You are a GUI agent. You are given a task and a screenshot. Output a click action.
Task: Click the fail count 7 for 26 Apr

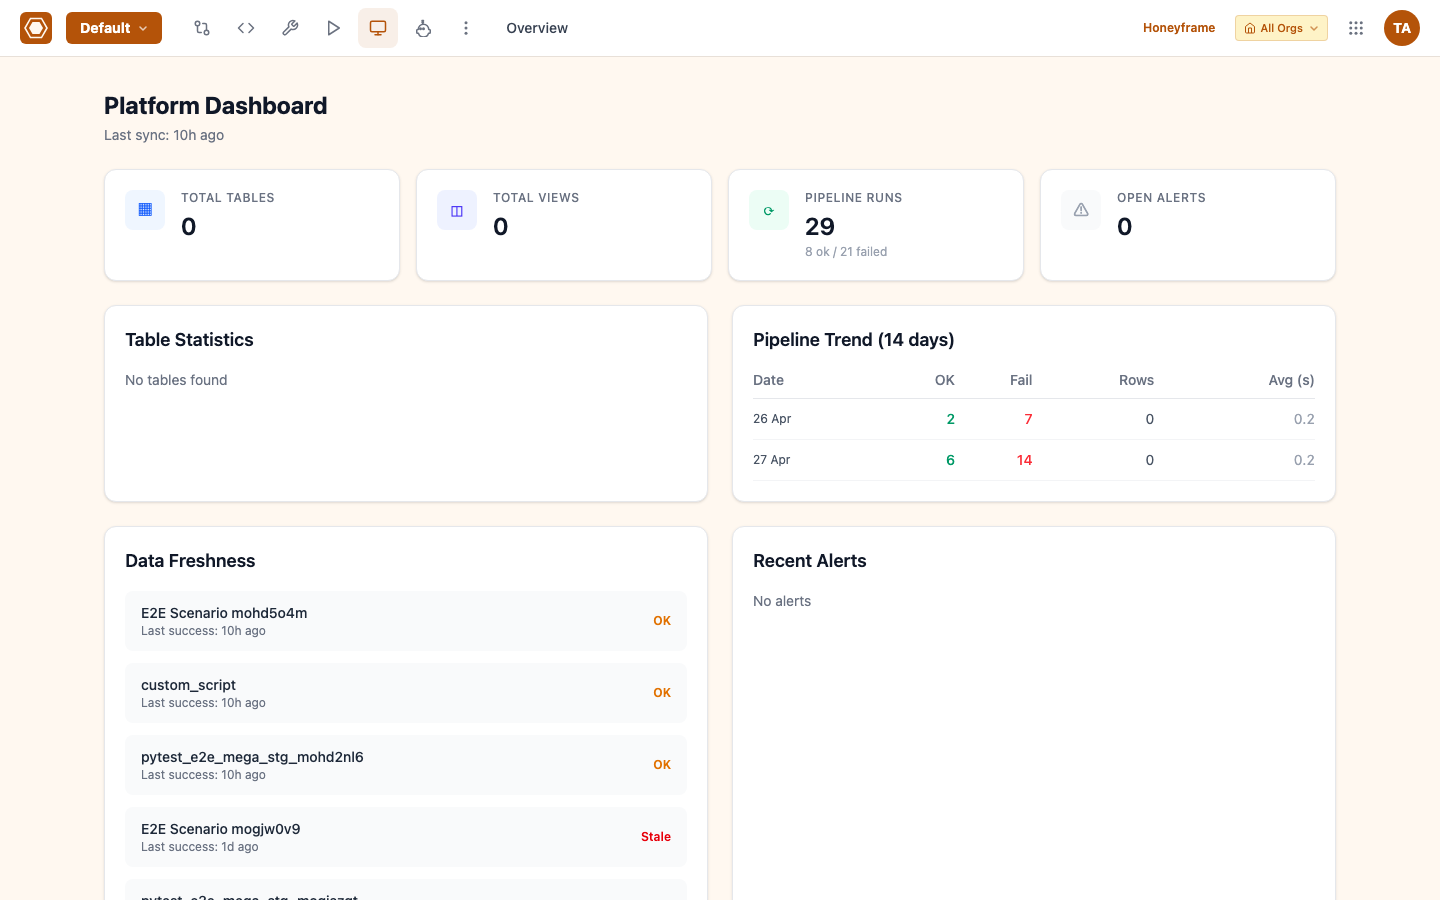pos(1028,419)
